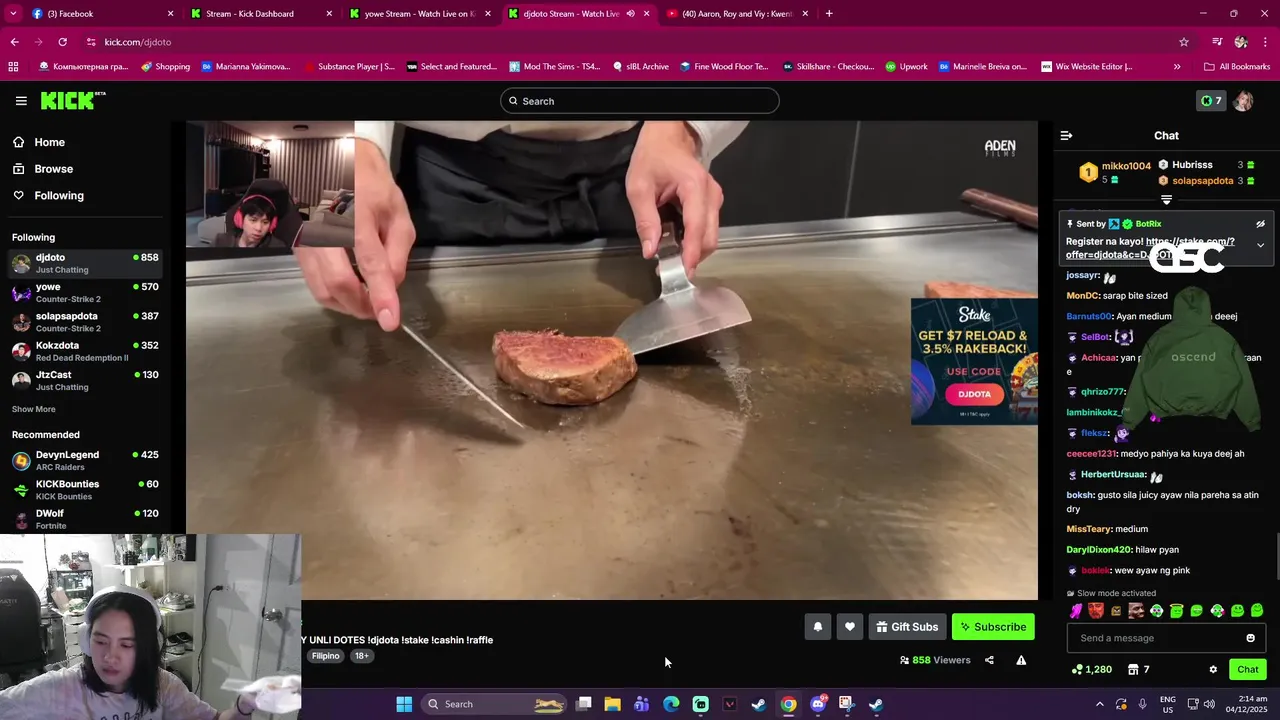Switch to the Aaron, Roy and Viy tab
Image resolution: width=1280 pixels, height=720 pixels.
point(738,14)
